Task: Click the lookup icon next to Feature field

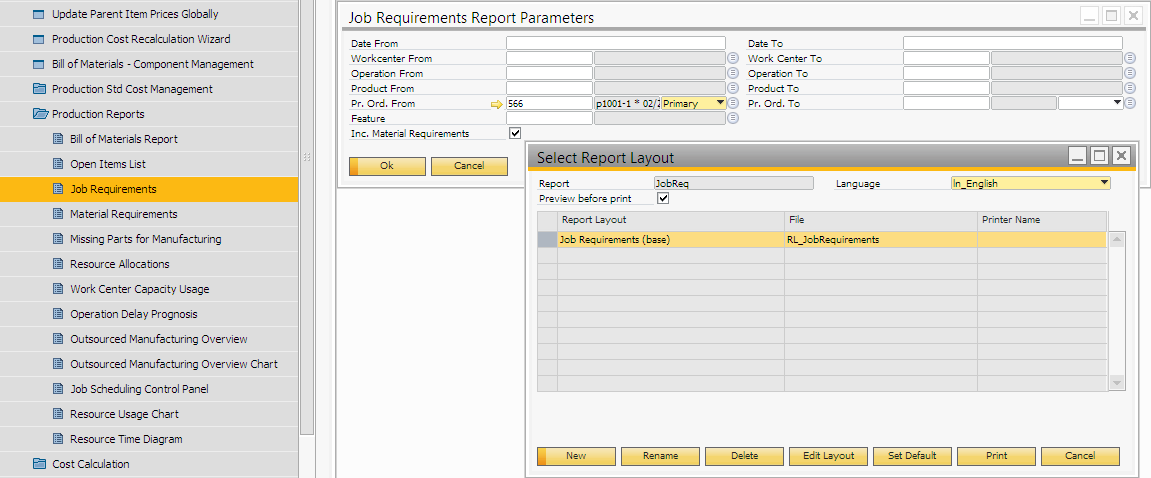Action: click(733, 119)
